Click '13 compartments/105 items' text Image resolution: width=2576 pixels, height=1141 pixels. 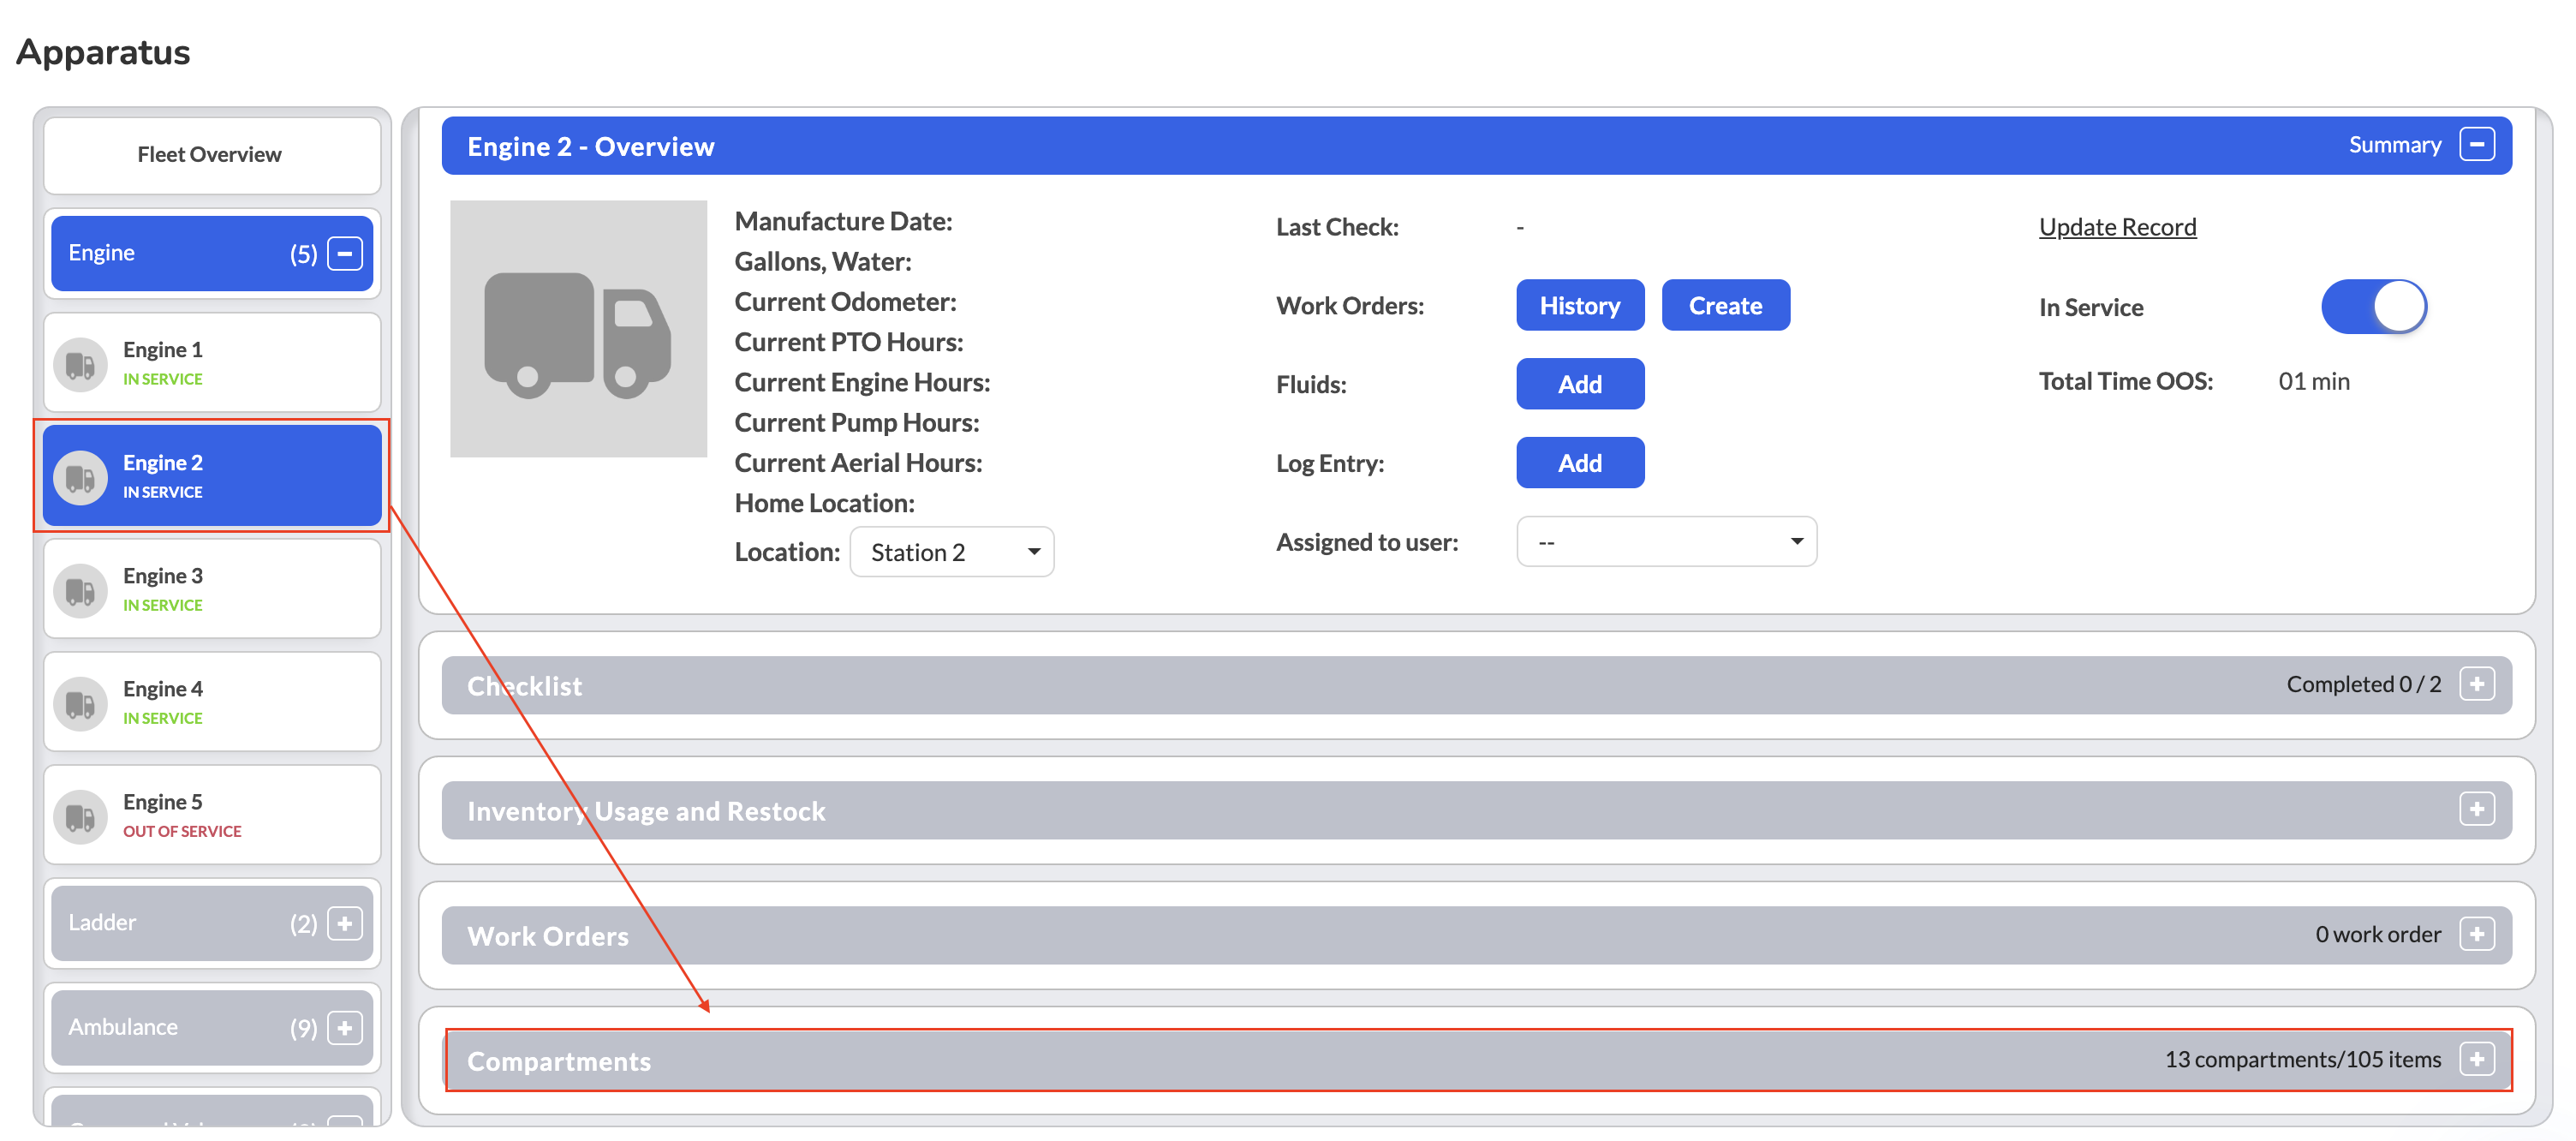2302,1059
